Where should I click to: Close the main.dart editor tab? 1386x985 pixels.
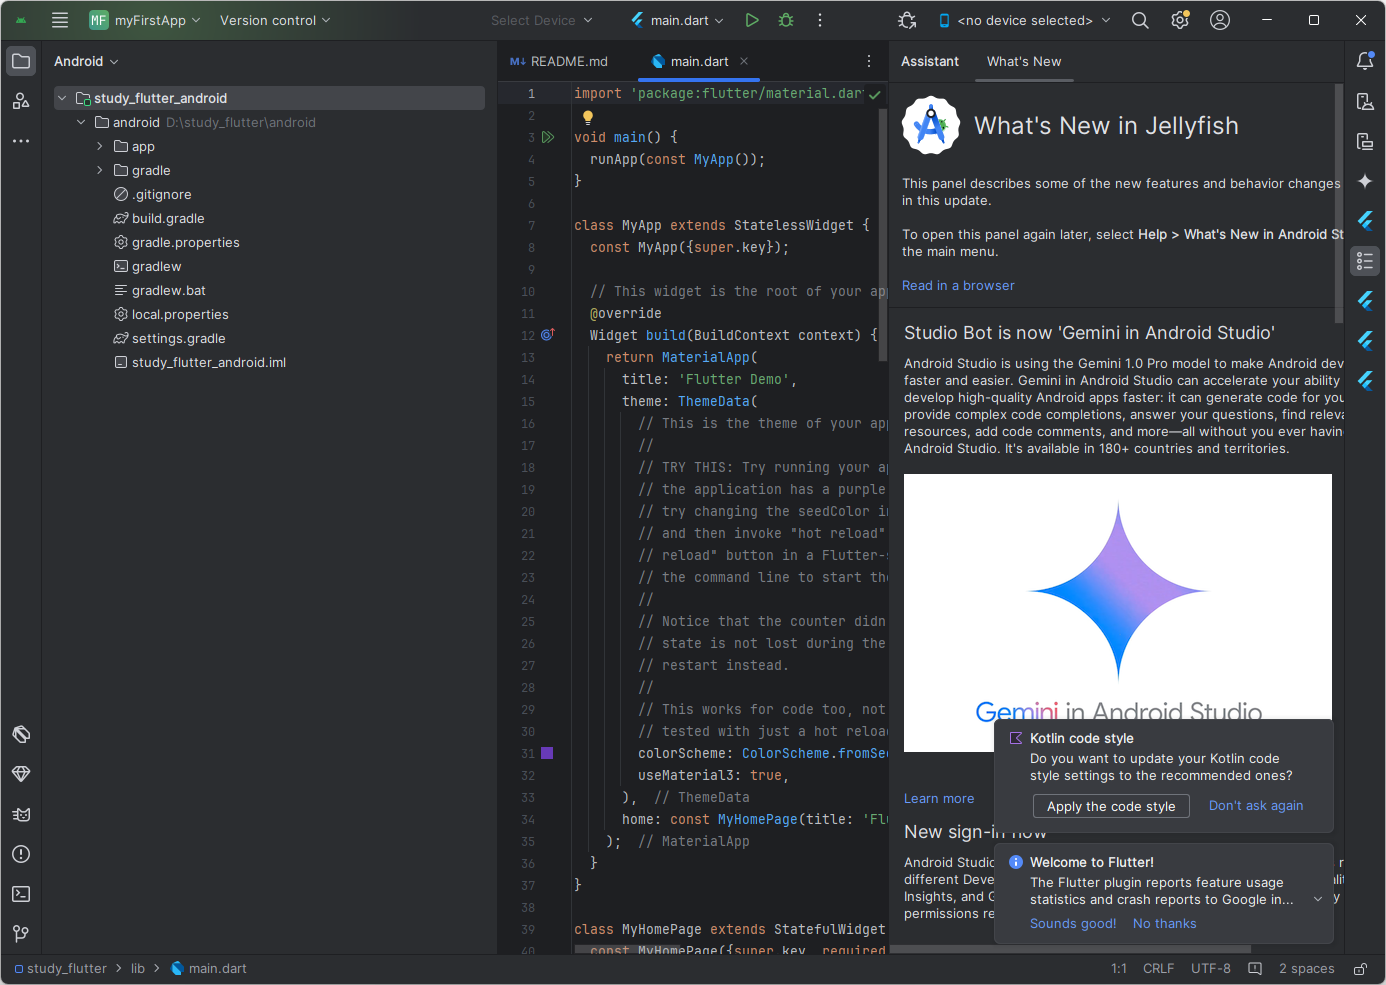point(744,61)
